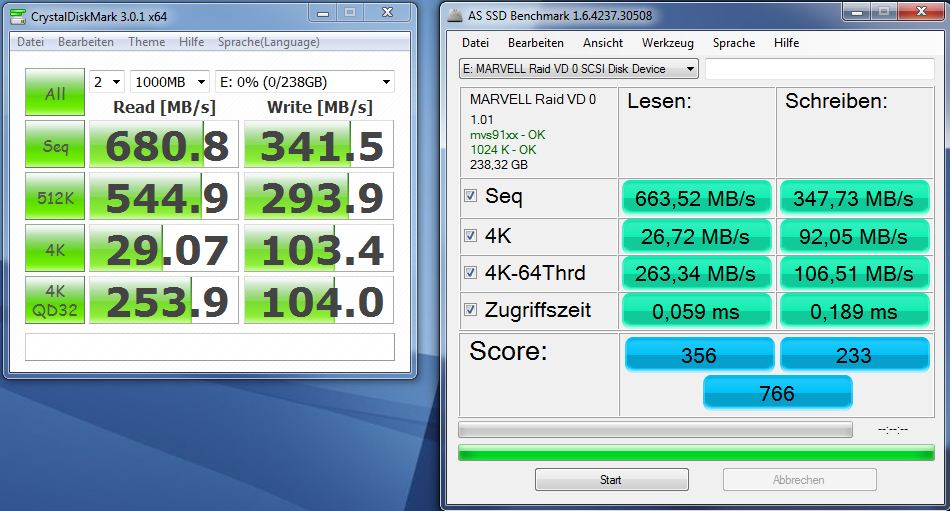
Task: Open Hilfe menu in CrystalDiskMark
Action: [x=191, y=42]
